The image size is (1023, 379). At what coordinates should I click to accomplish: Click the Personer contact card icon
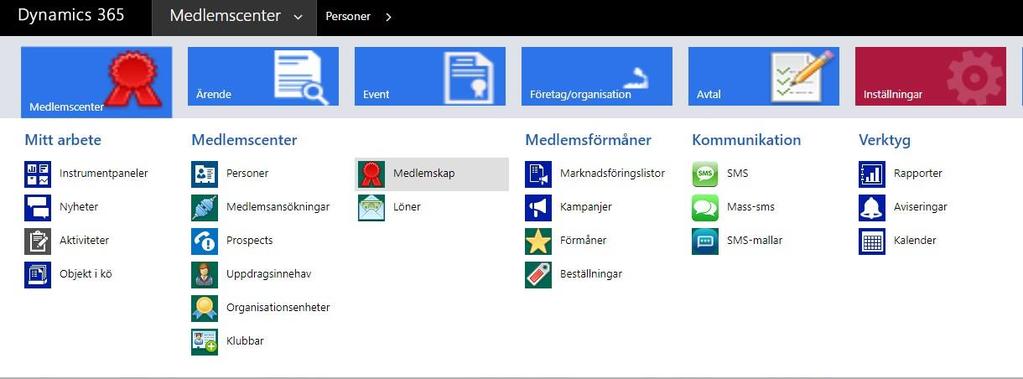(204, 174)
